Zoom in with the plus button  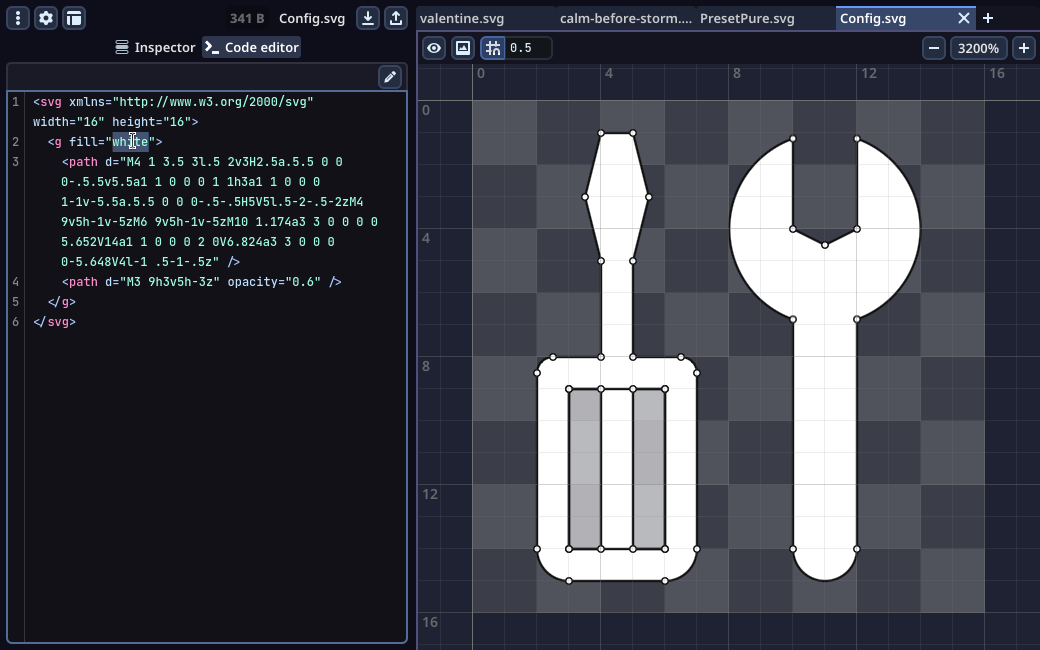[1023, 48]
